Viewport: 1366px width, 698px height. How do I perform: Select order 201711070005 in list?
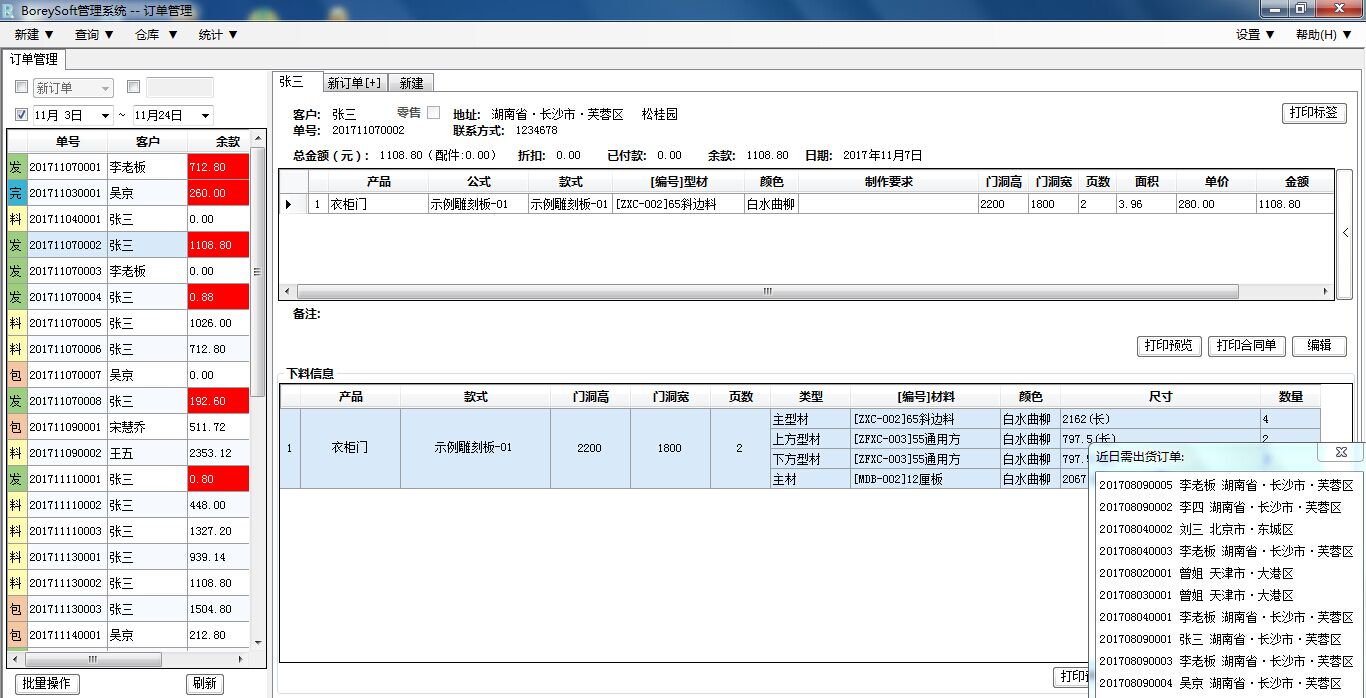point(127,323)
